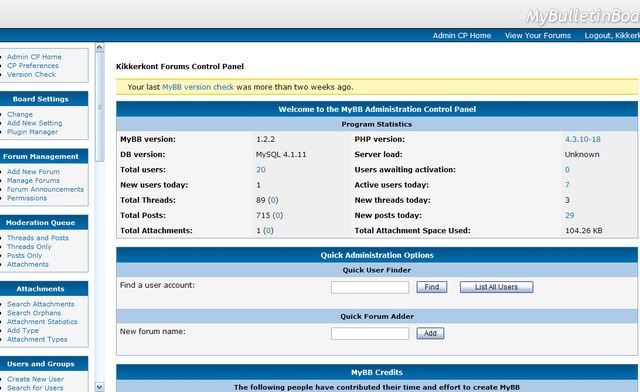Click the Find button

click(x=431, y=287)
